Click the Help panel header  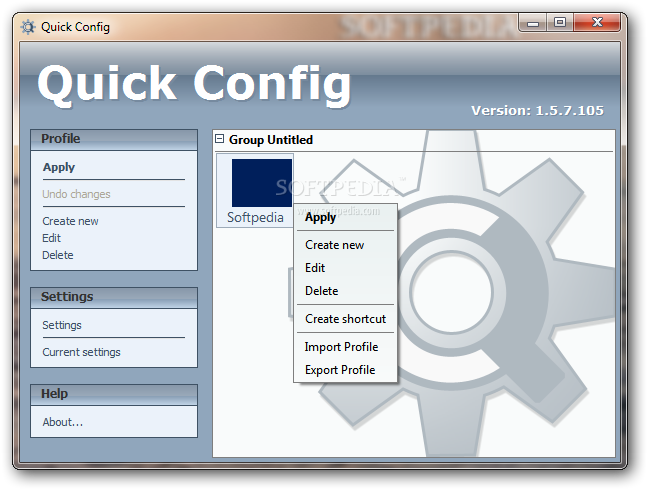pos(114,395)
